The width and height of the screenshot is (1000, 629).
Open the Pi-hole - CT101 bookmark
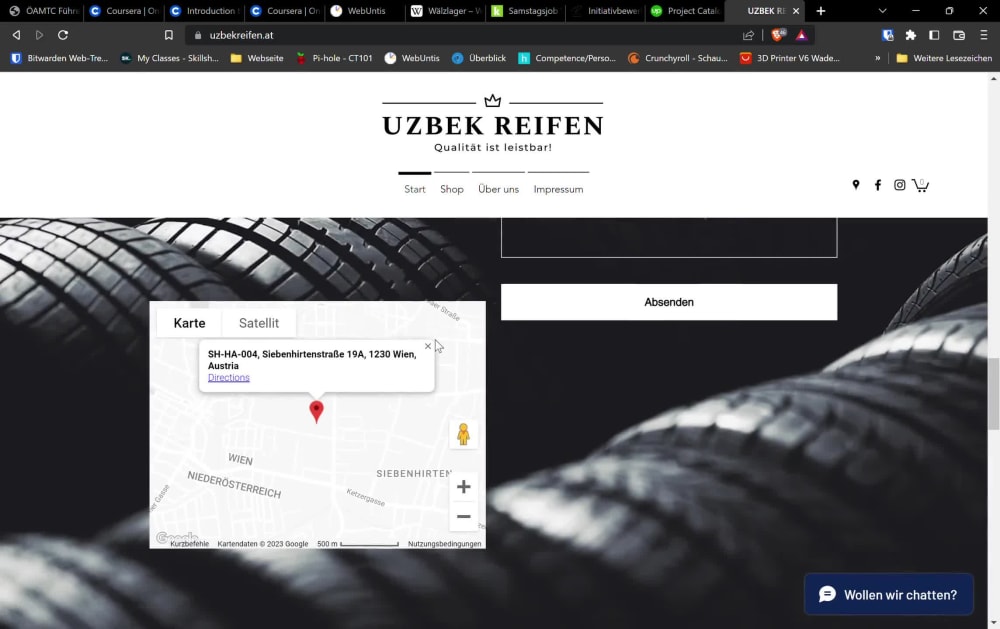(x=334, y=58)
